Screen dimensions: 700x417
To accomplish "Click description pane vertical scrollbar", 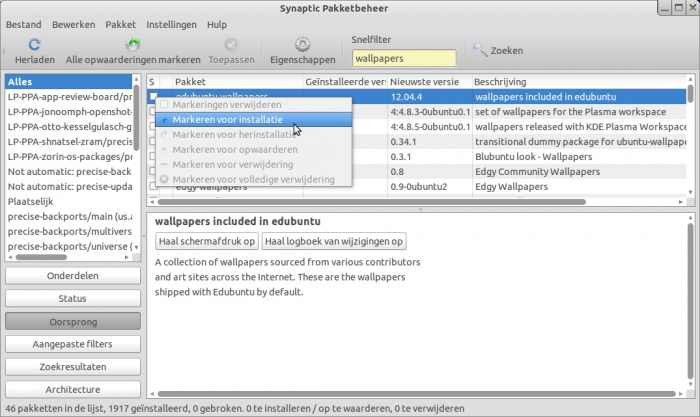I will [691, 299].
